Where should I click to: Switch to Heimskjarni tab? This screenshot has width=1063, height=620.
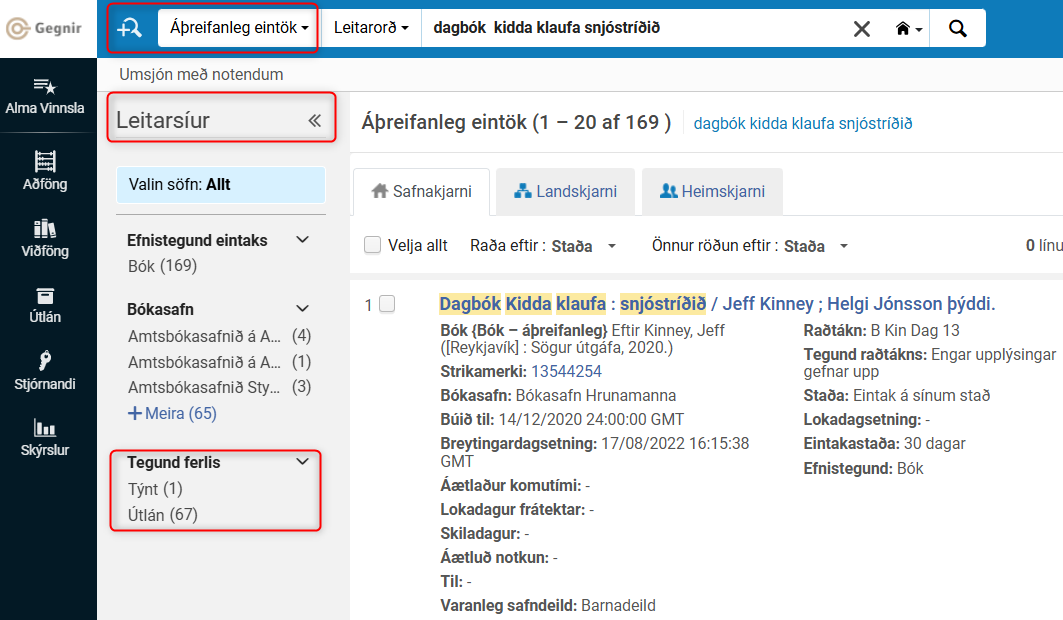pyautogui.click(x=713, y=192)
